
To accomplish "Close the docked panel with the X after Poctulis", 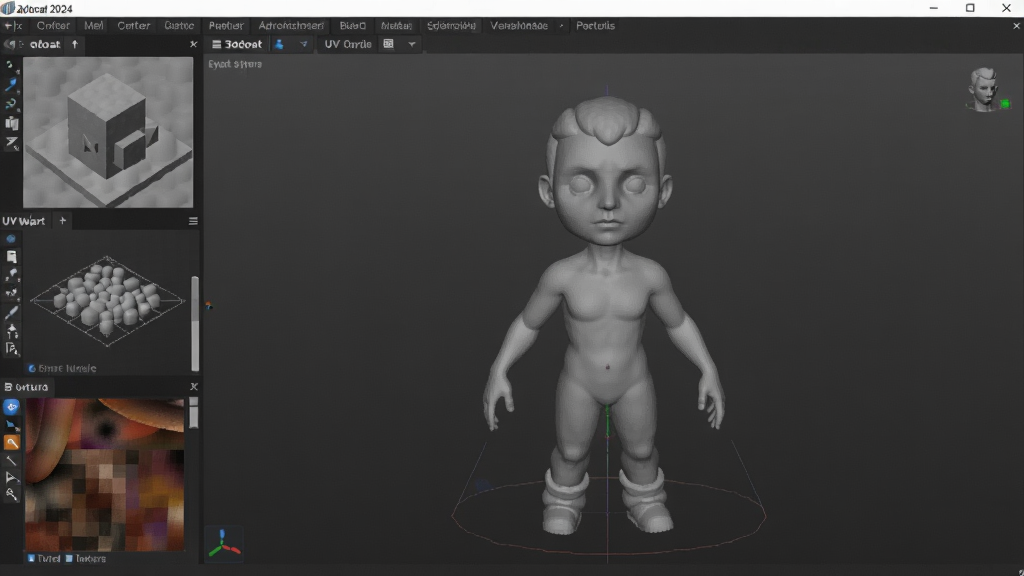I will tap(1016, 26).
